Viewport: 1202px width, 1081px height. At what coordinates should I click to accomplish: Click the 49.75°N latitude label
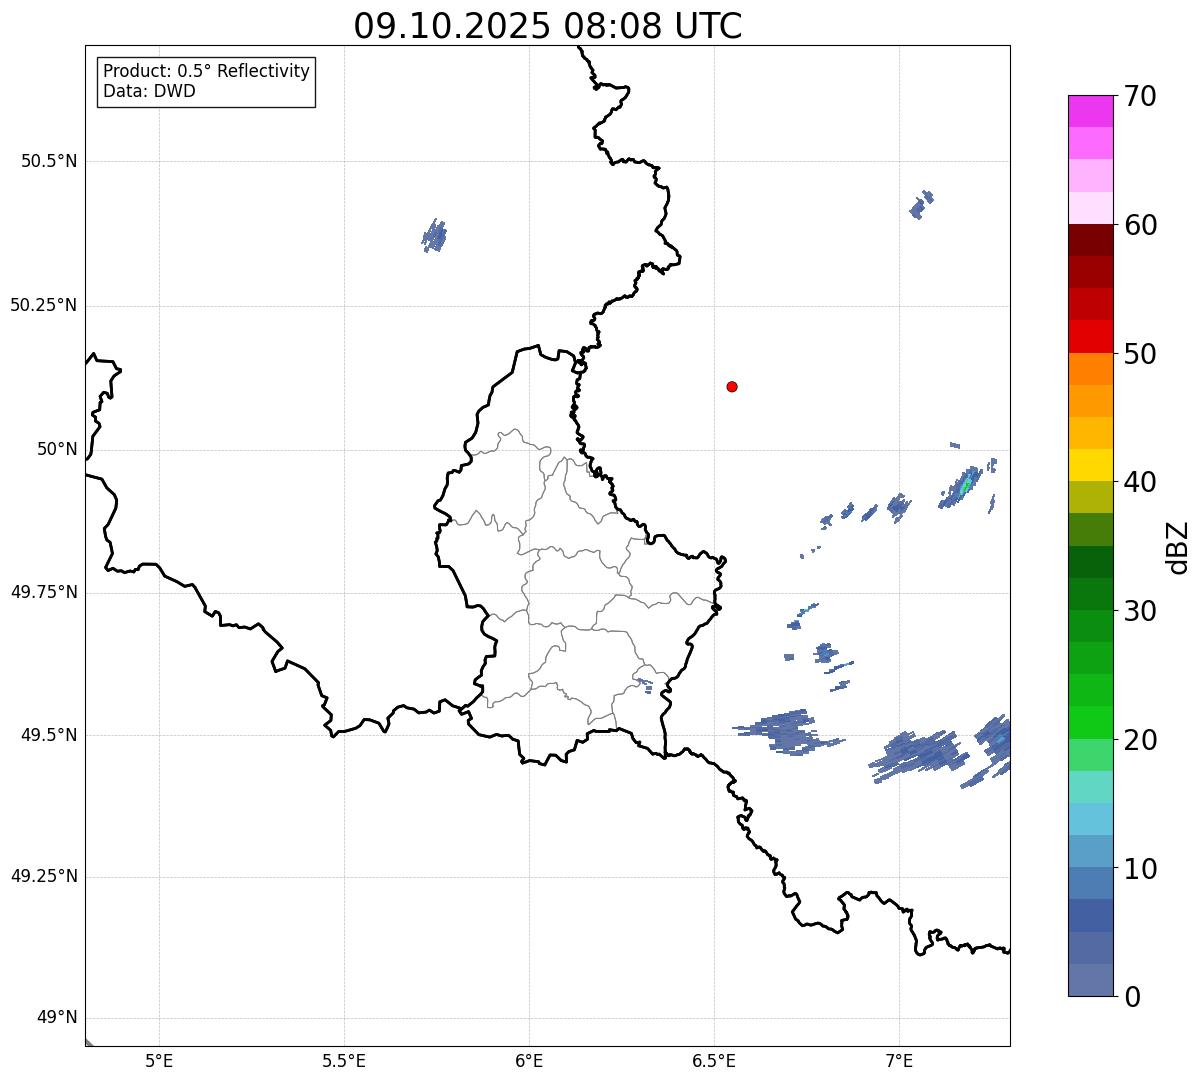coord(44,592)
